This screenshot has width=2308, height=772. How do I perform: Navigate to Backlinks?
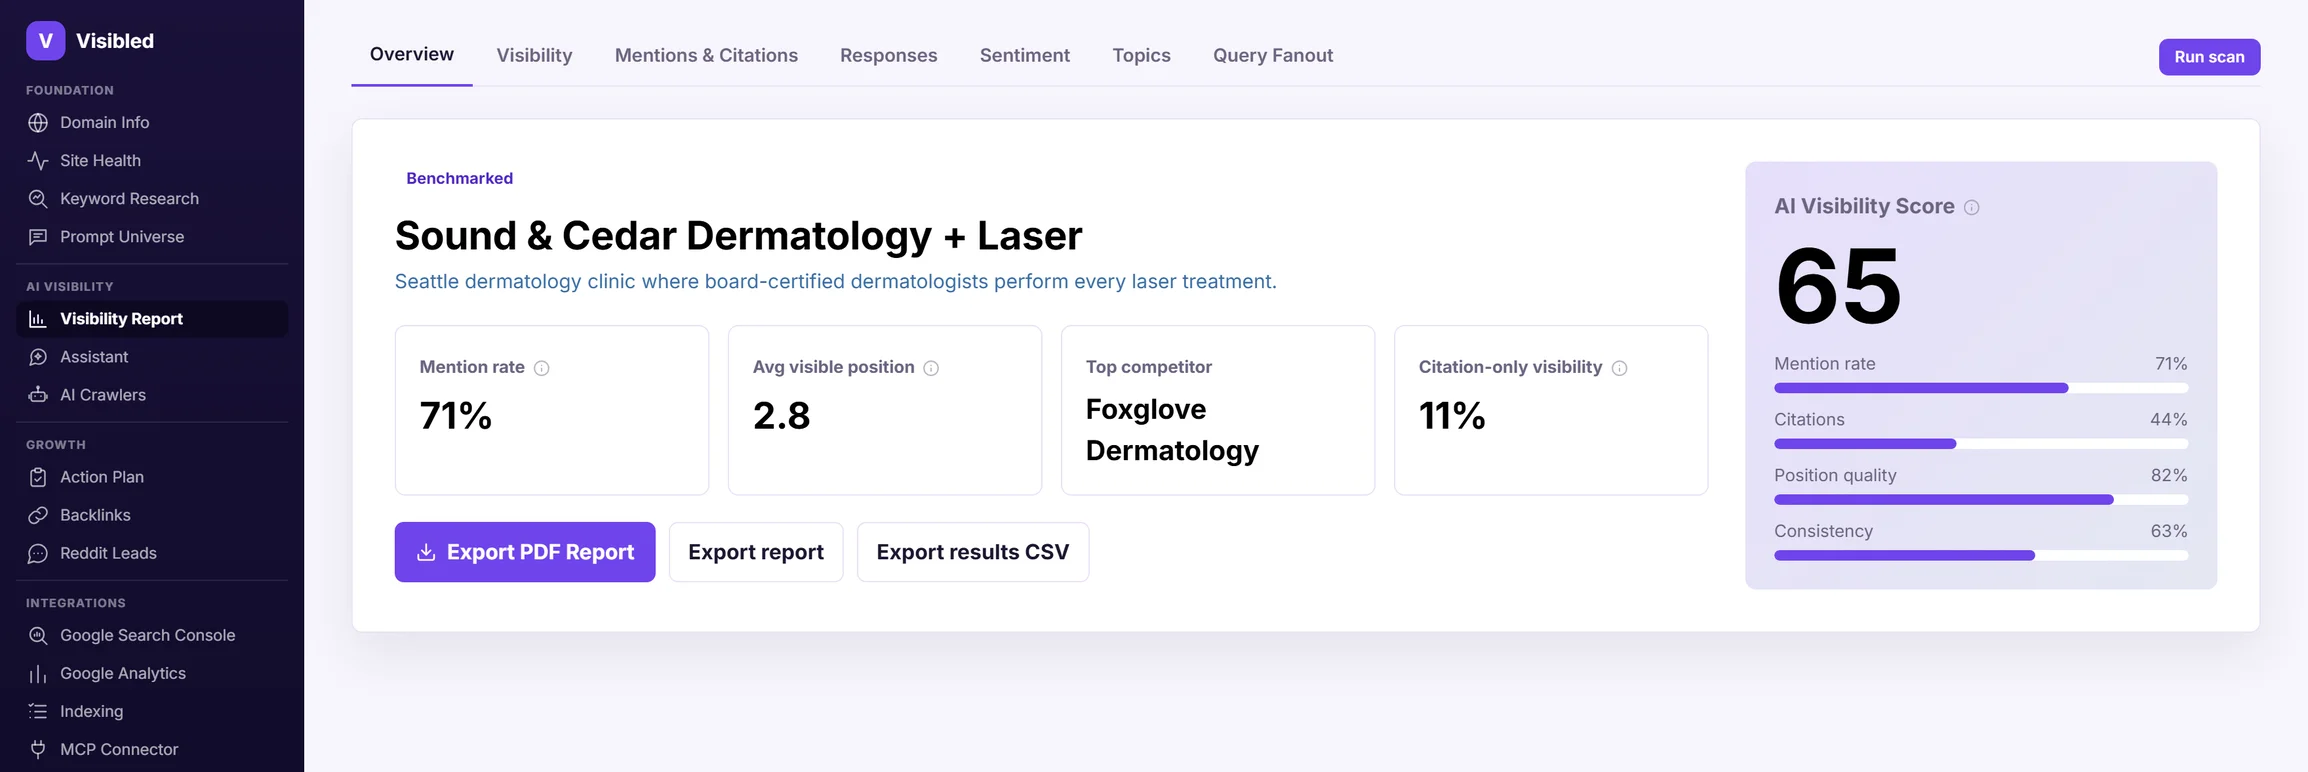coord(152,515)
